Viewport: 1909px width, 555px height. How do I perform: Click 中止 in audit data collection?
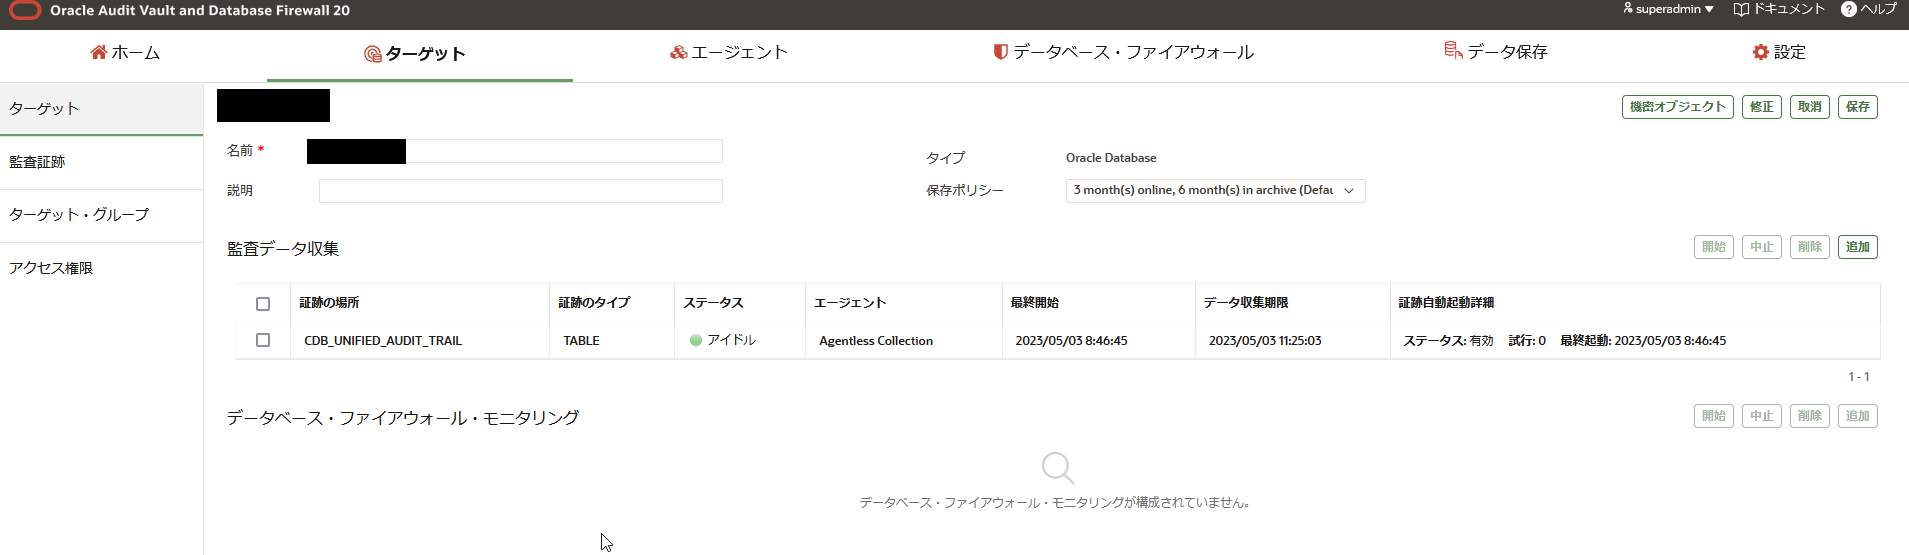click(x=1761, y=247)
